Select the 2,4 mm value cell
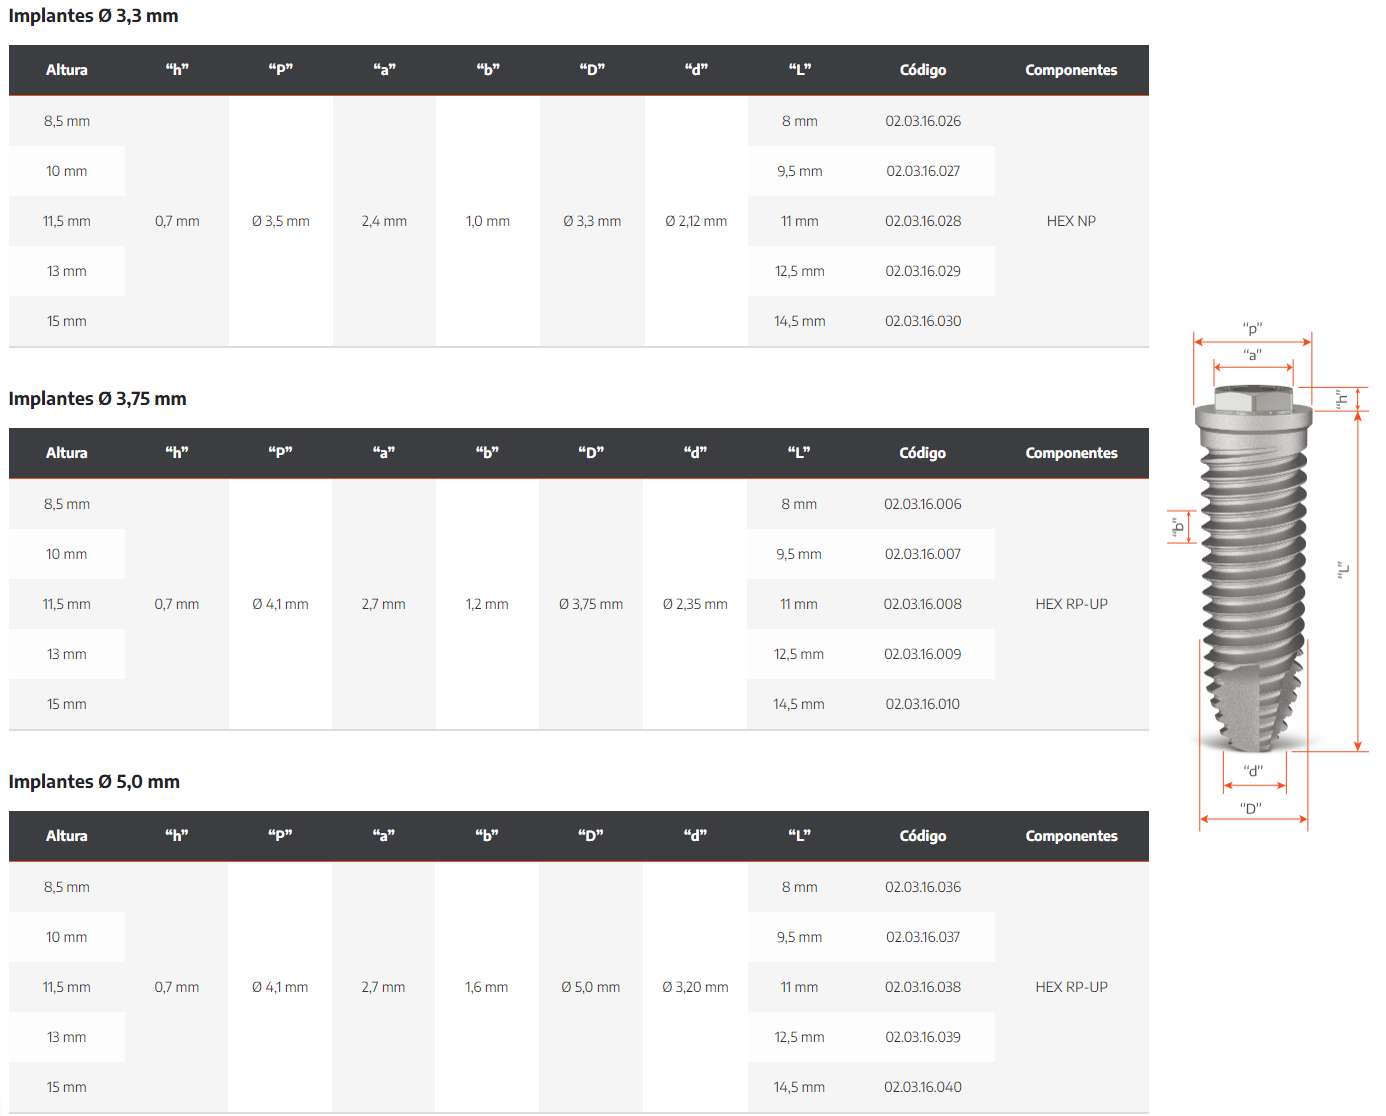The width and height of the screenshot is (1386, 1116). click(x=384, y=221)
